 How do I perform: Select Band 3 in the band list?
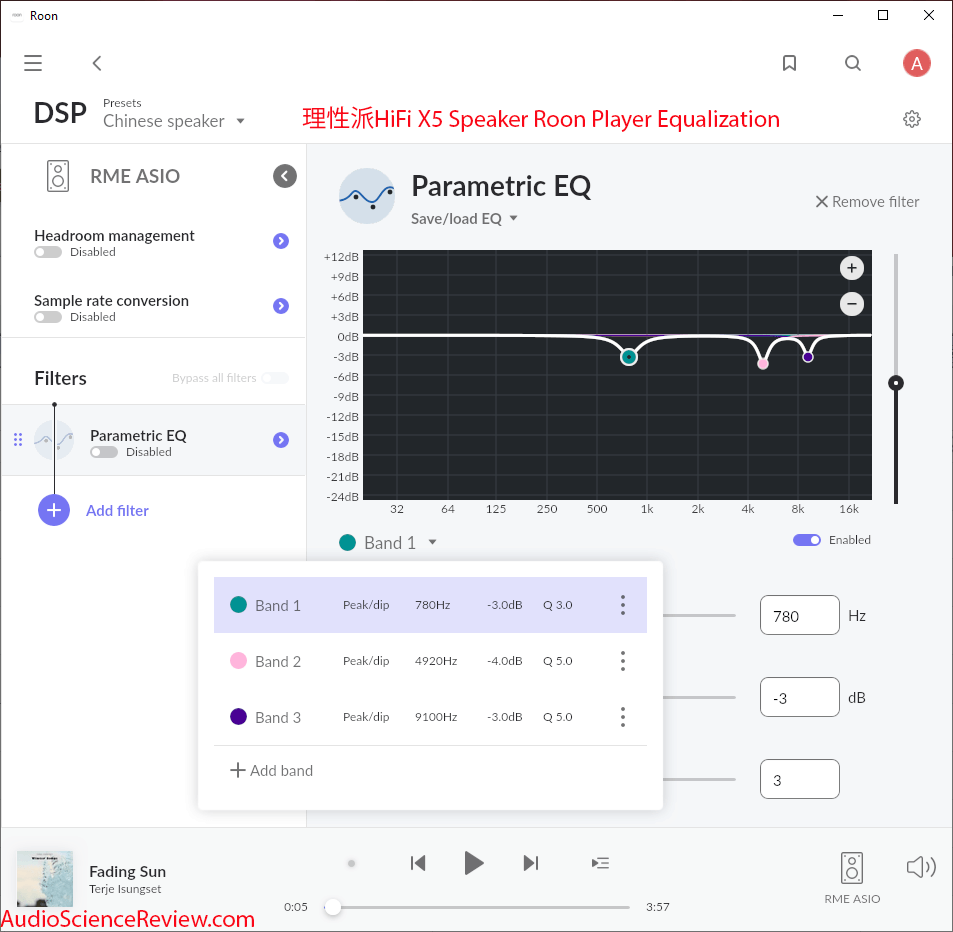click(x=430, y=717)
